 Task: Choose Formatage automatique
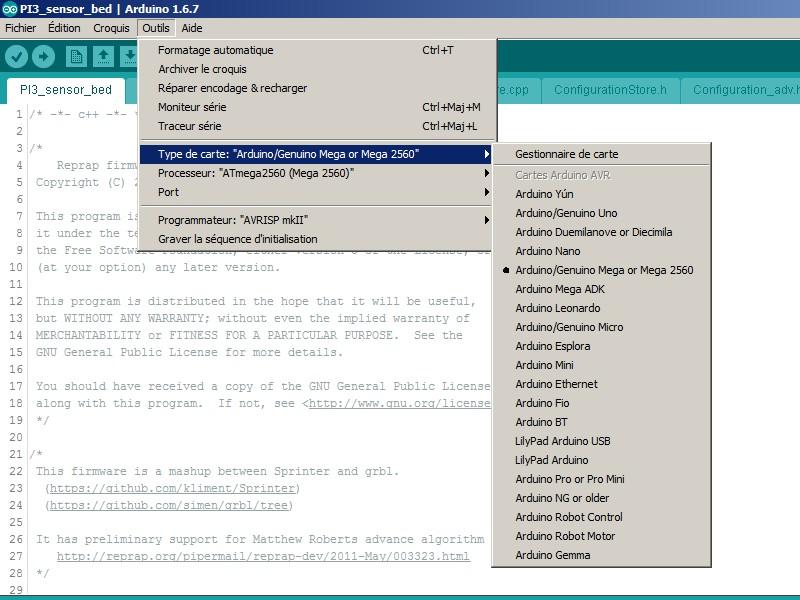317,50
